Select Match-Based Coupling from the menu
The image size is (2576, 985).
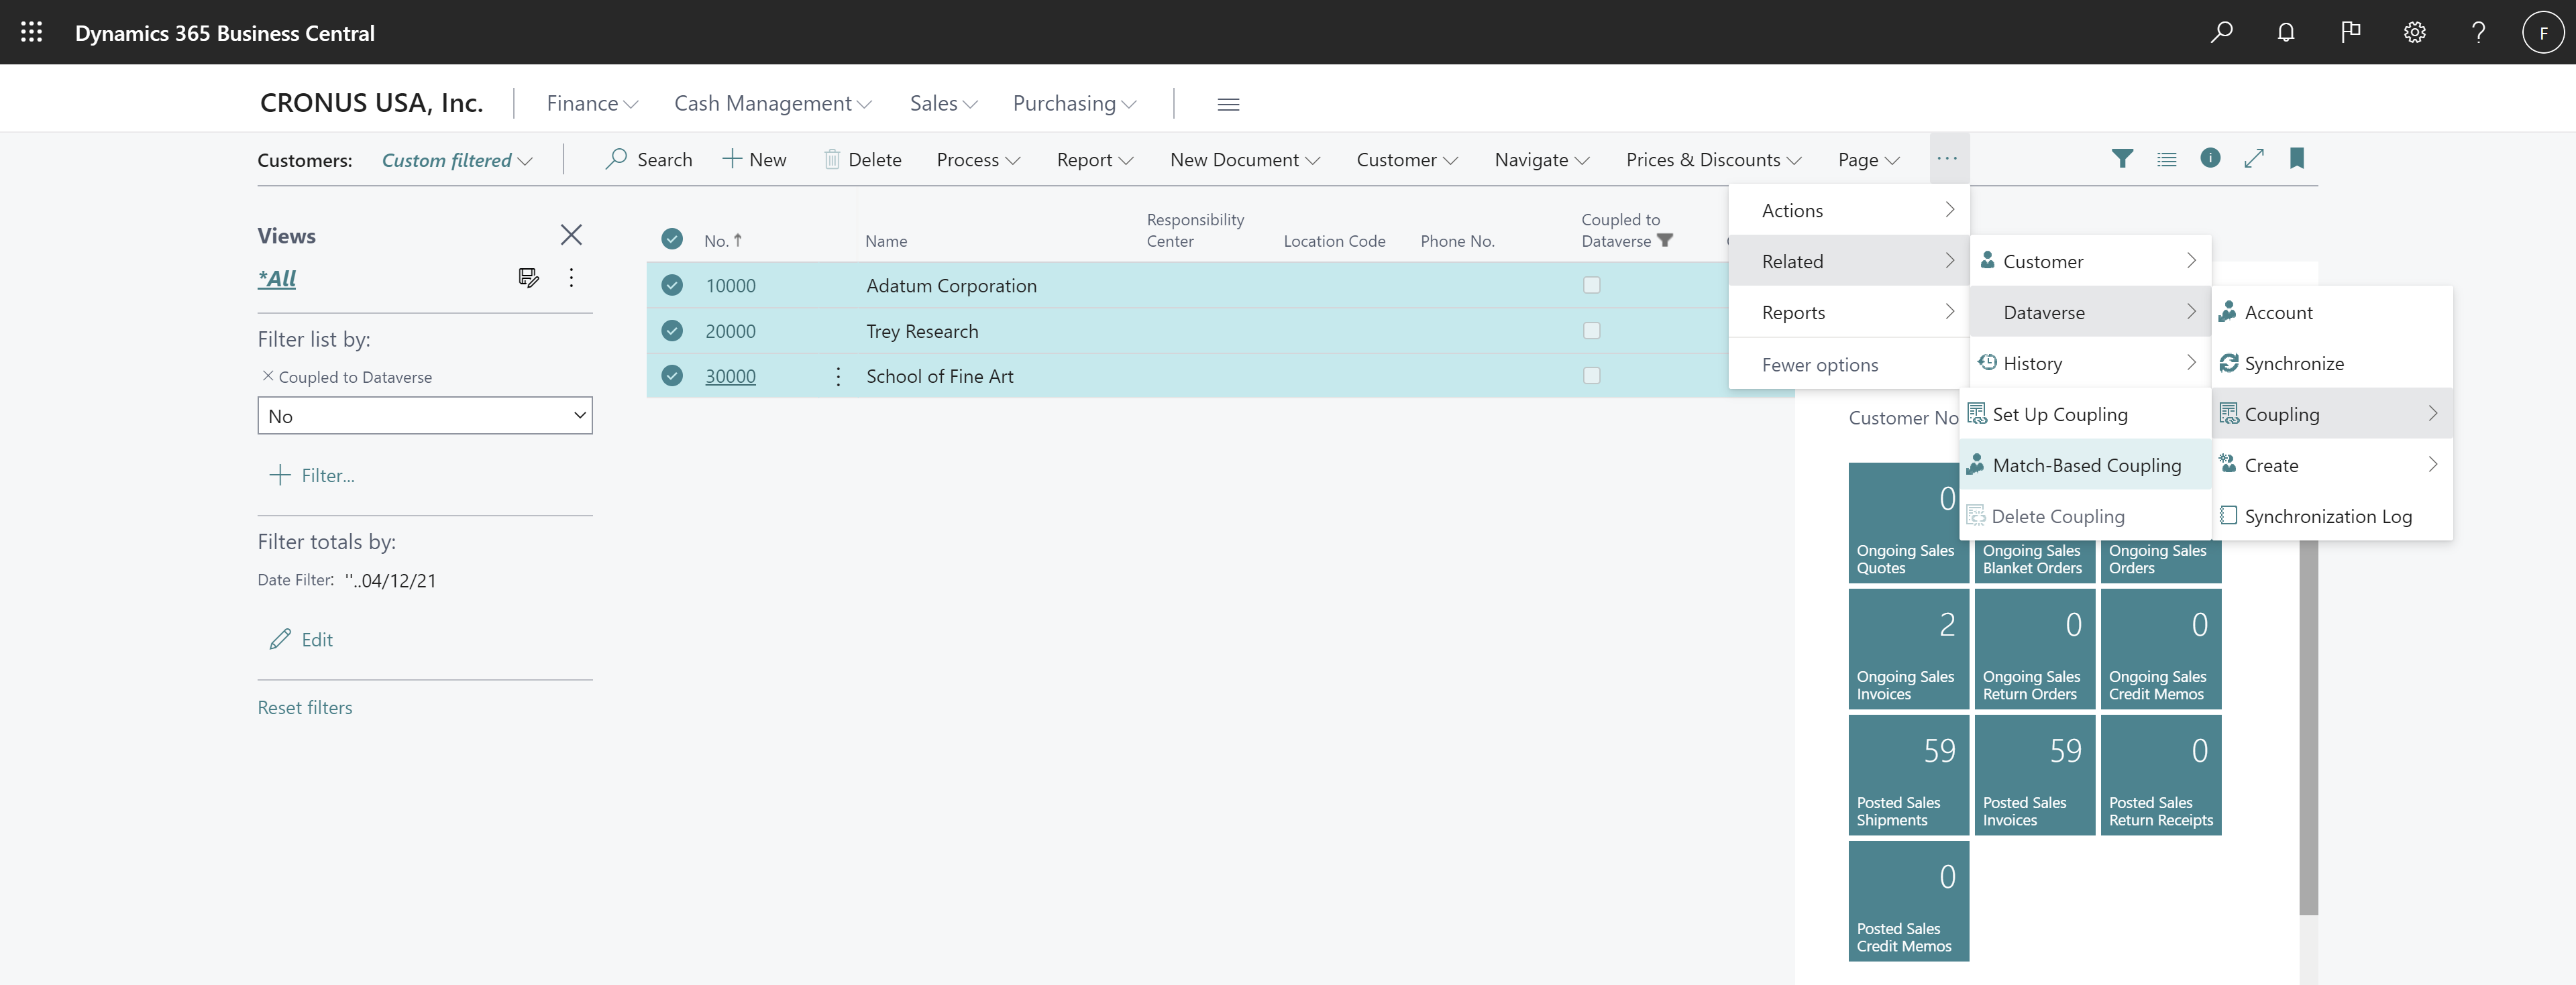pyautogui.click(x=2087, y=464)
